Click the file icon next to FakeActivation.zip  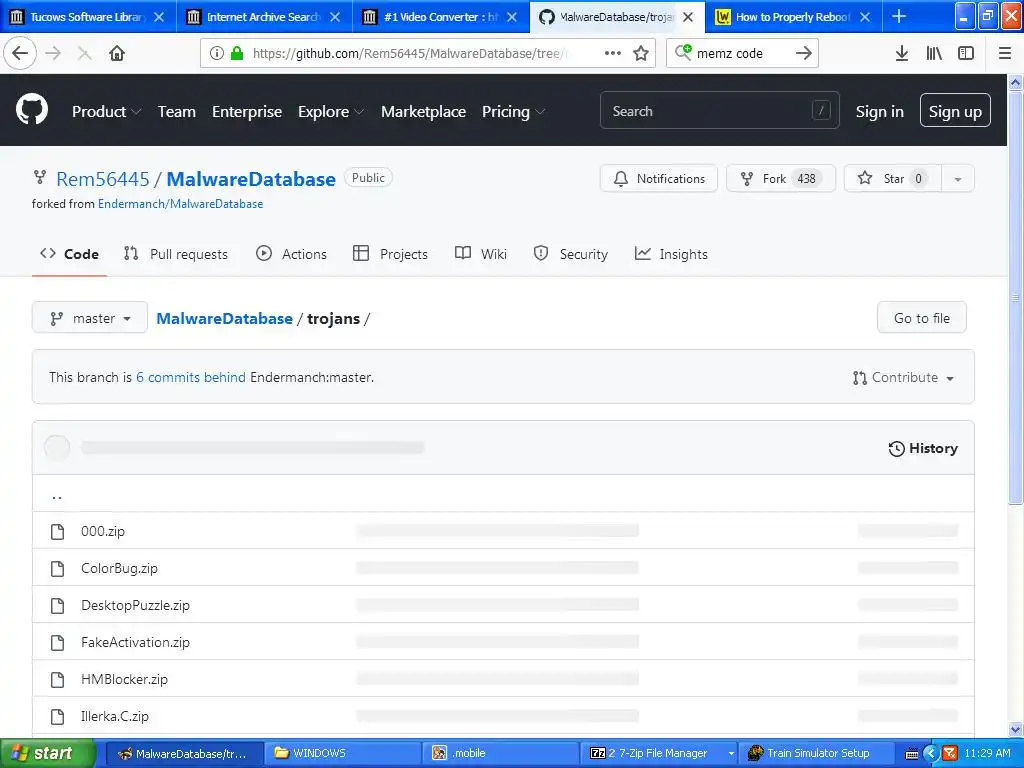[57, 643]
